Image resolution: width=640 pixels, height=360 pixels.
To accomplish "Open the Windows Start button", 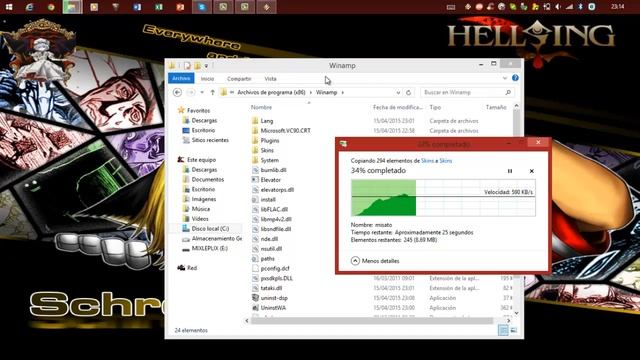I will 9,7.
